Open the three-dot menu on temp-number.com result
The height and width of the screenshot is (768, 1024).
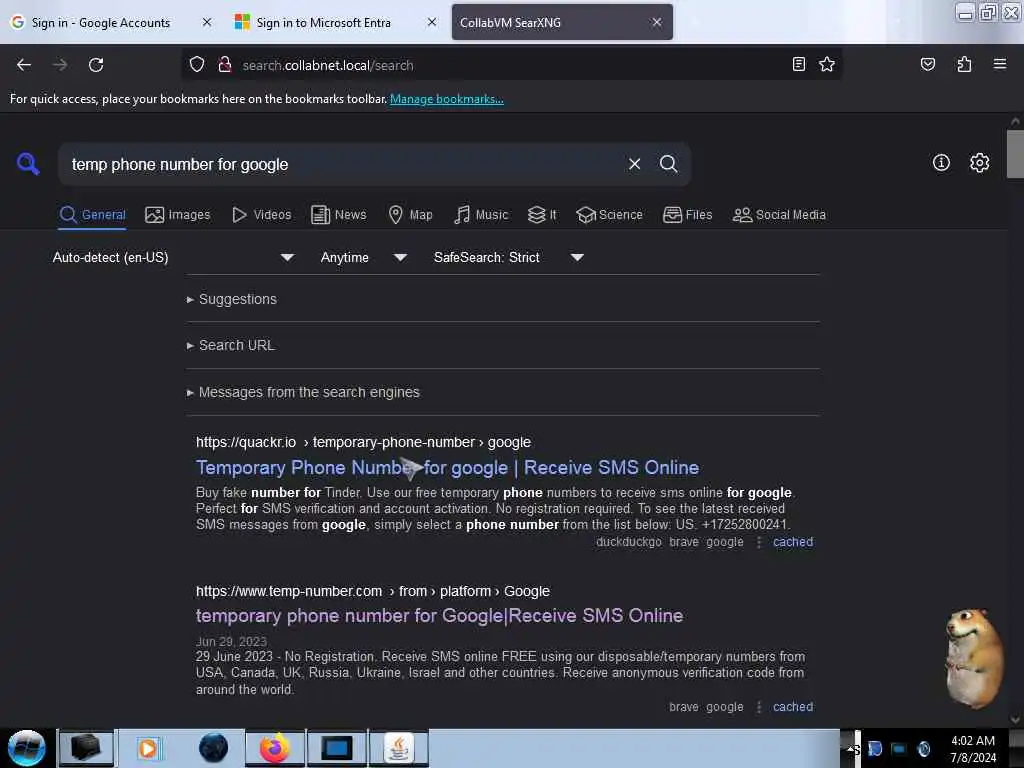(759, 707)
